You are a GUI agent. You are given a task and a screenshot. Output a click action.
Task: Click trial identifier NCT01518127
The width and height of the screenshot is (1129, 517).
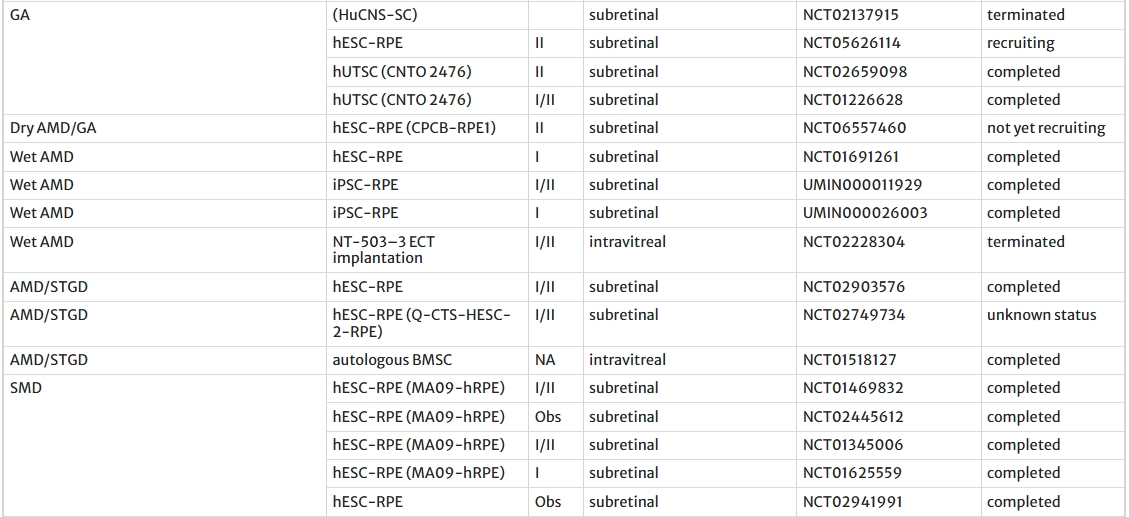849,360
